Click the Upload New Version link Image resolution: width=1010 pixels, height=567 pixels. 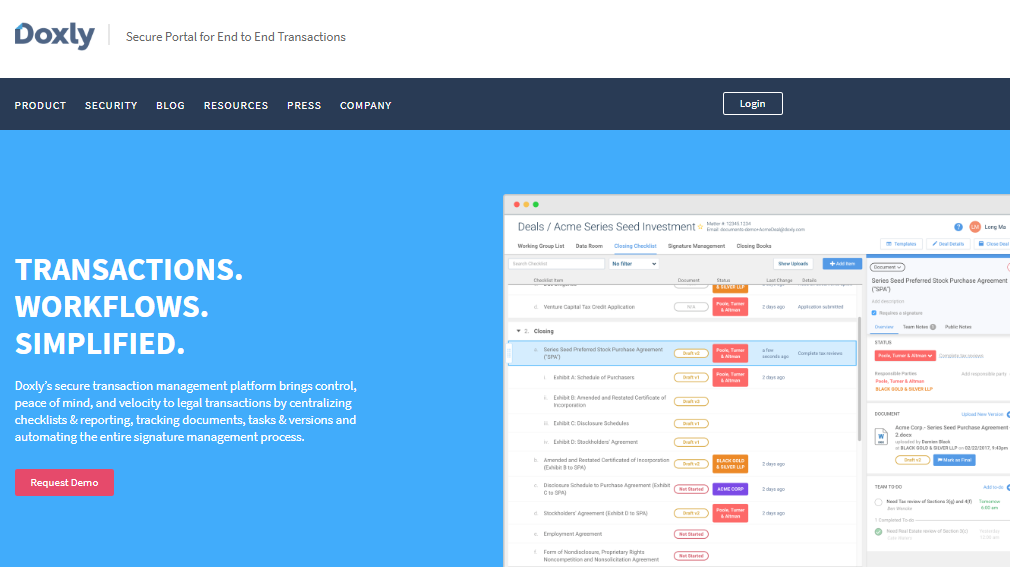pyautogui.click(x=982, y=414)
